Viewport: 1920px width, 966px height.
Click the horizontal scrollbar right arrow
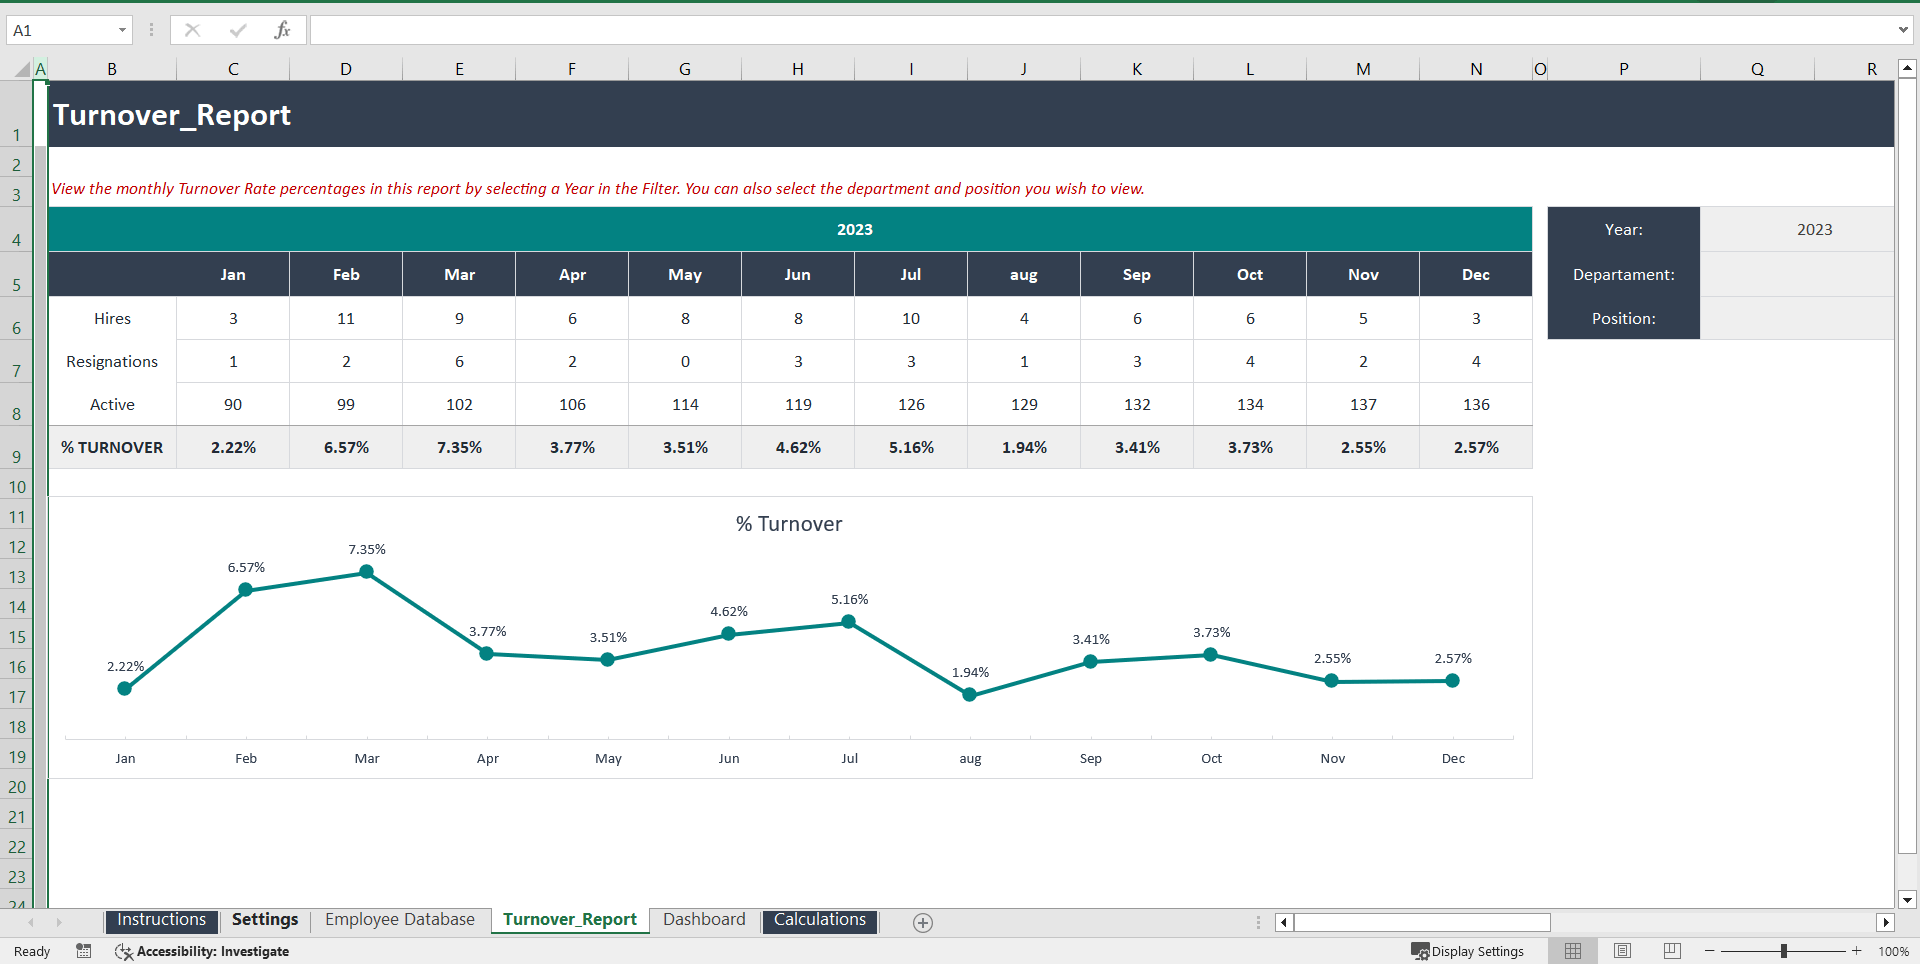1887,922
